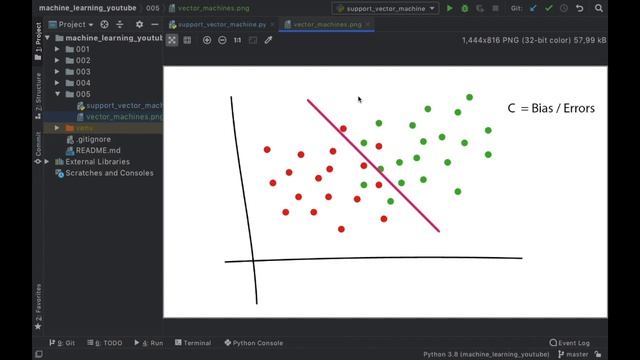The image size is (640, 360).
Task: Open the Python Console
Action: 253,343
